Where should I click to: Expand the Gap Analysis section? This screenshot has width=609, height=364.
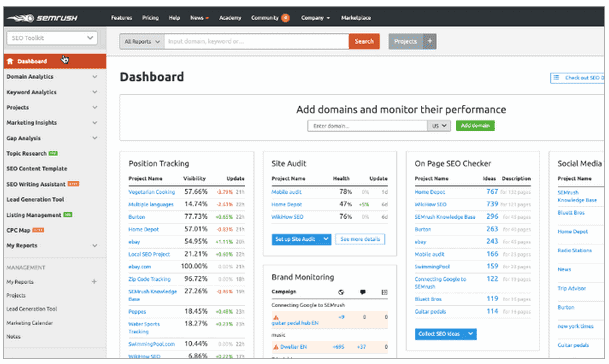(x=95, y=138)
